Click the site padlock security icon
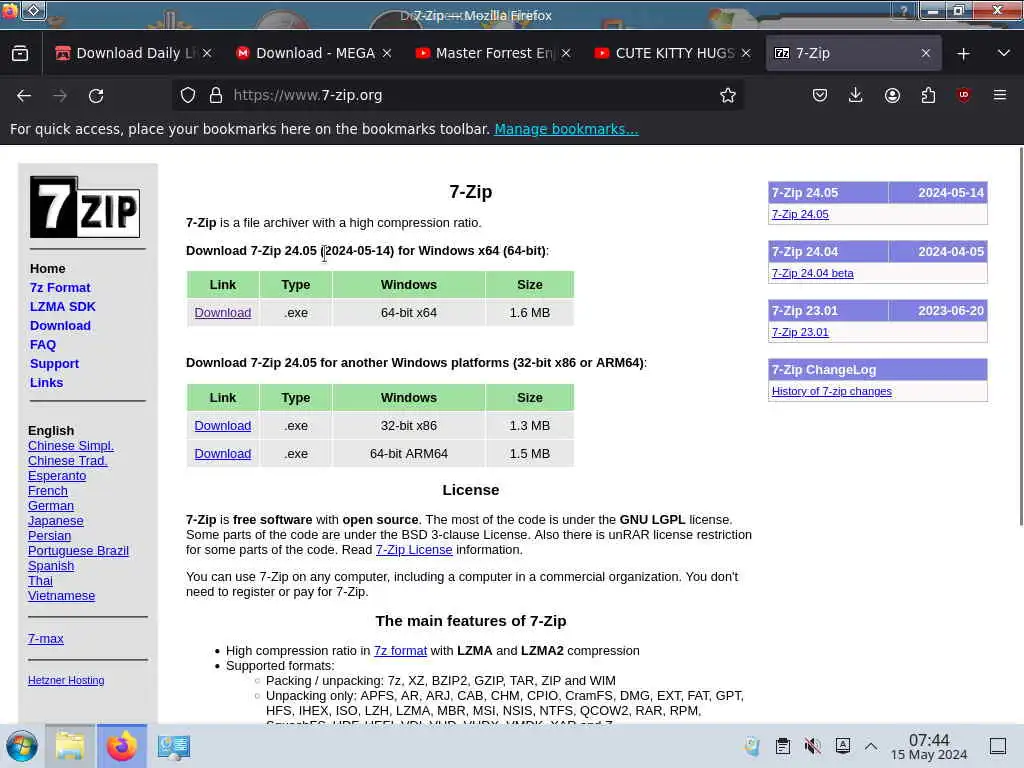This screenshot has height=768, width=1024. click(216, 95)
